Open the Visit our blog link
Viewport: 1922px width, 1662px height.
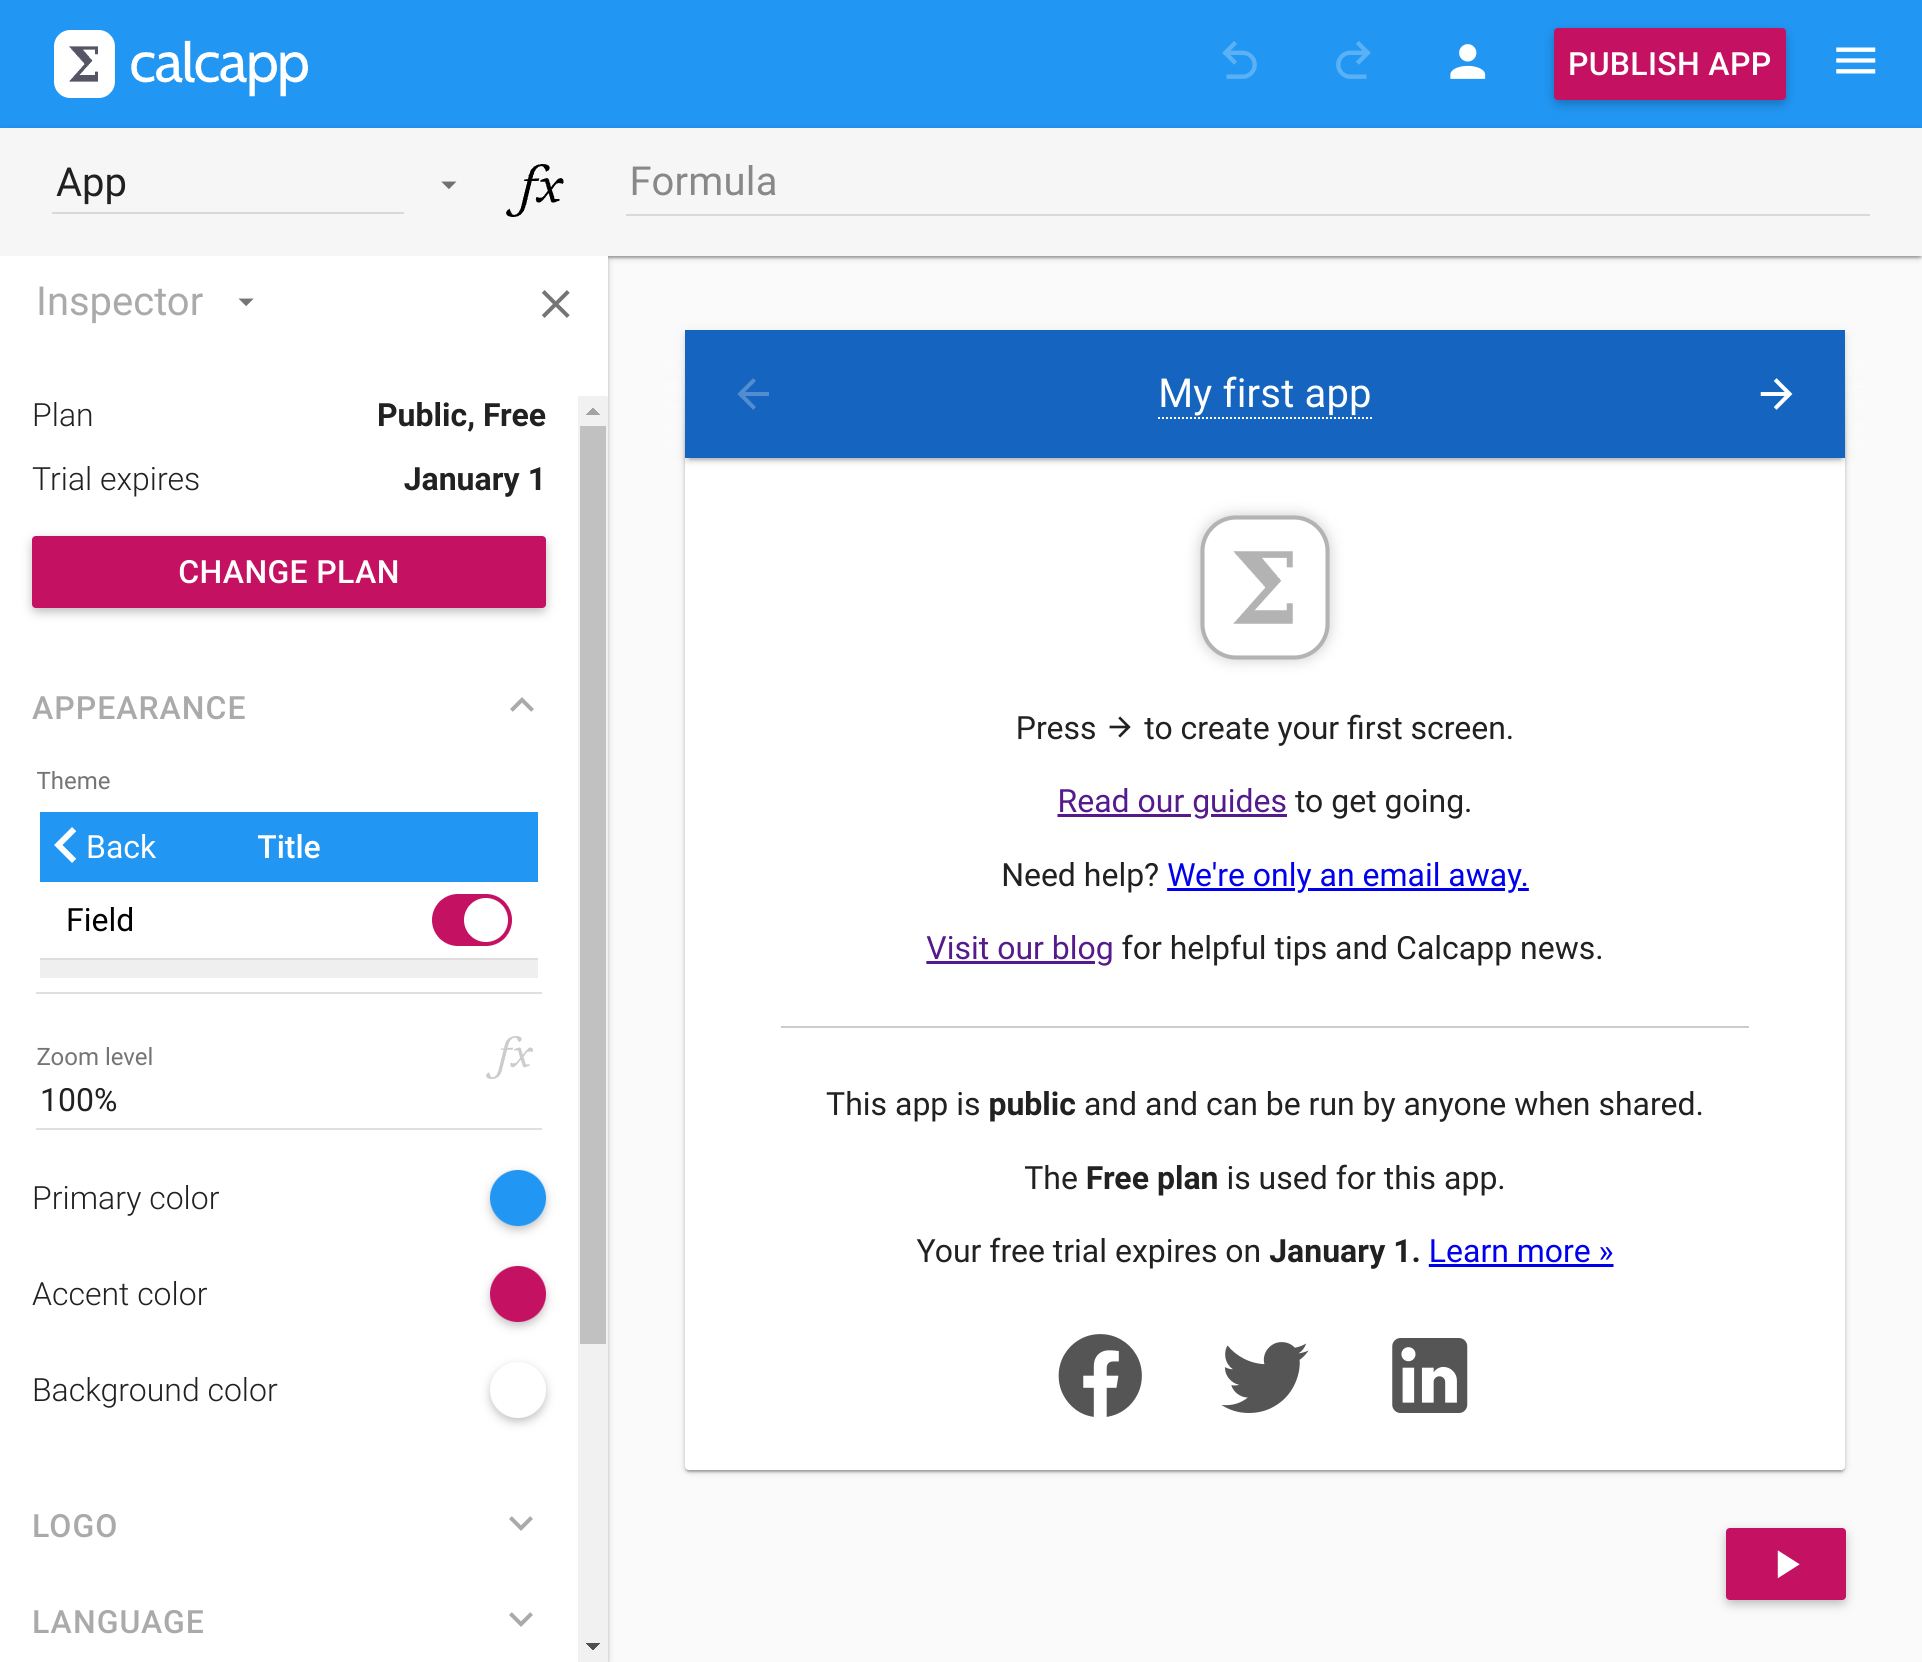(1019, 948)
